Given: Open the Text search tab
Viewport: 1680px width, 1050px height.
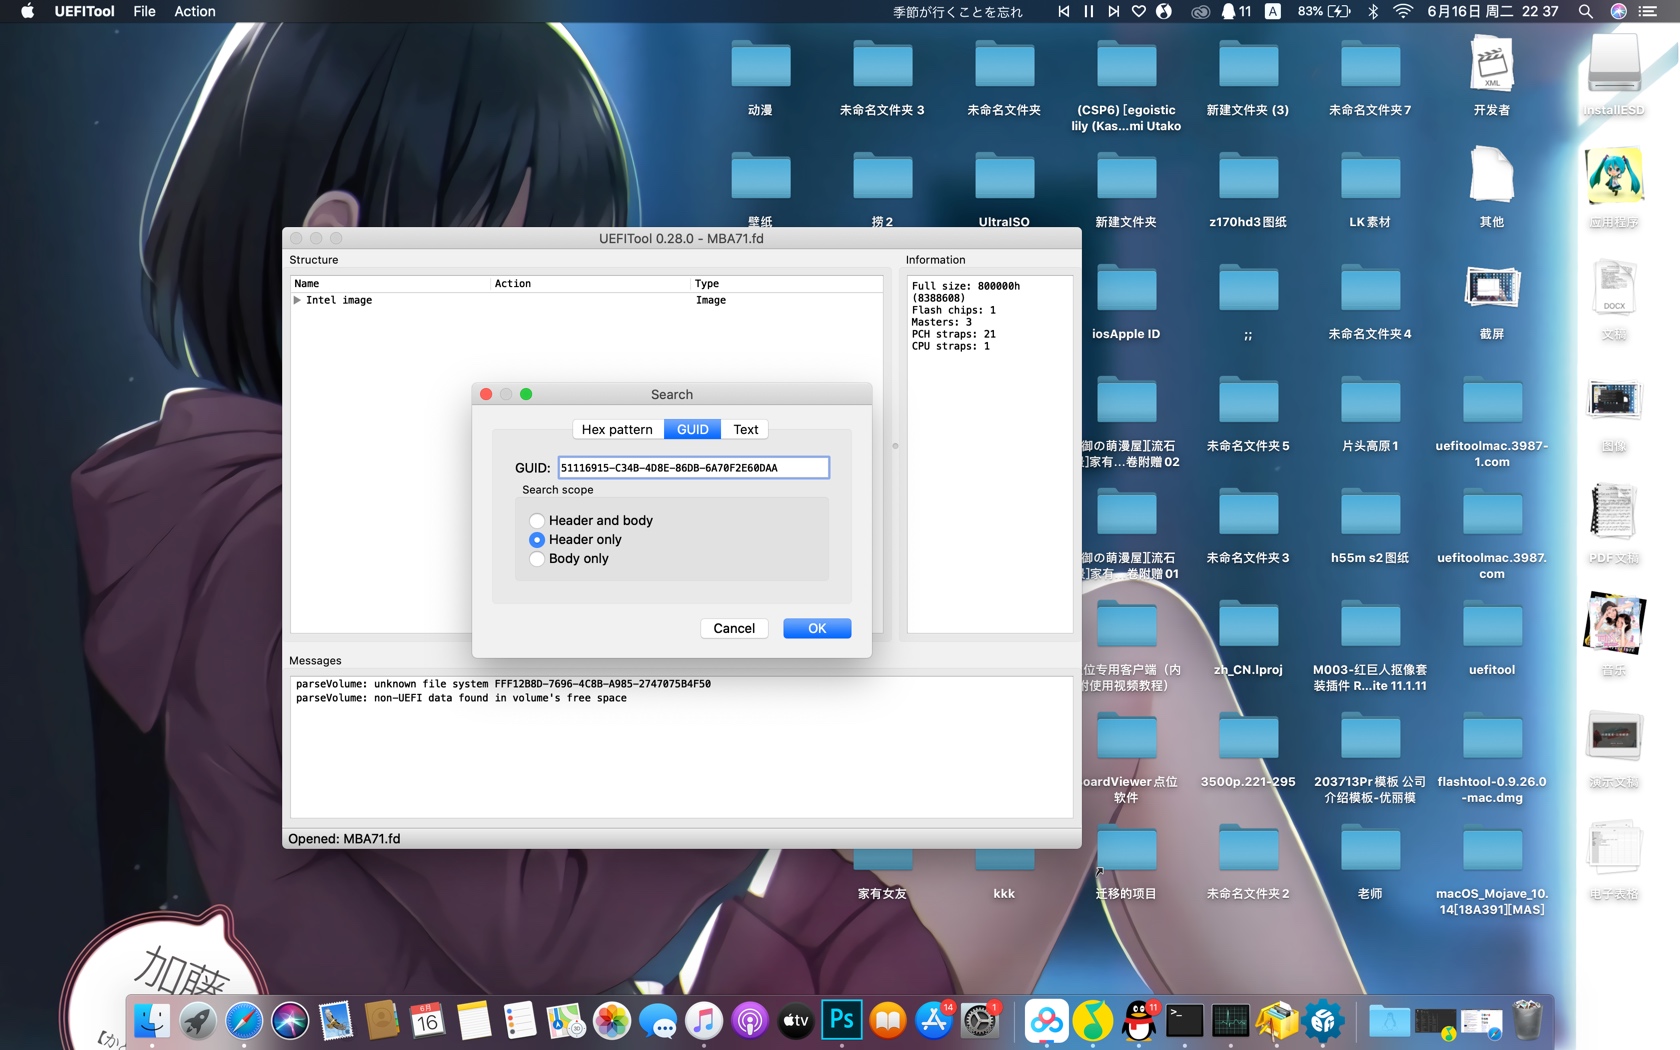Looking at the screenshot, I should [x=746, y=429].
